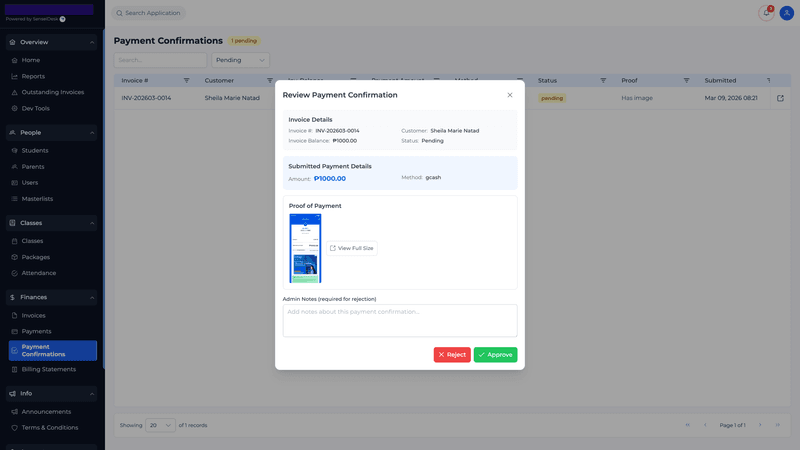Viewport: 800px width, 450px height.
Task: Click the pending status badge in table
Action: pyautogui.click(x=552, y=98)
